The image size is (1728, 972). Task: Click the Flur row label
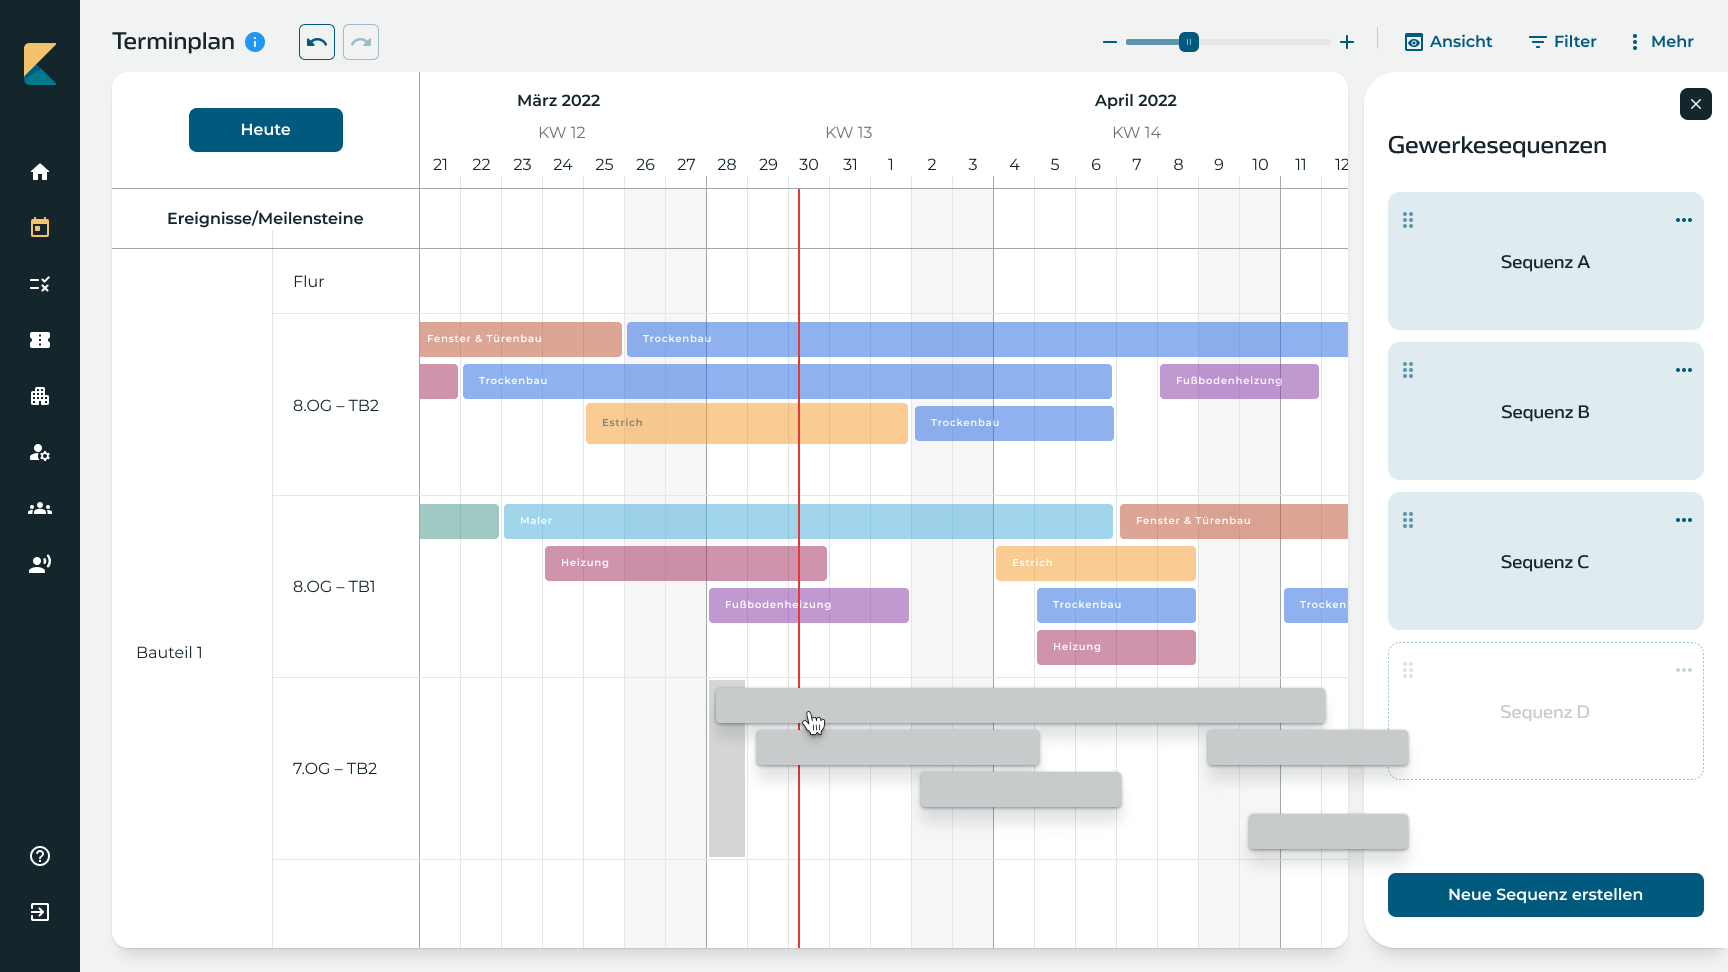tap(309, 282)
